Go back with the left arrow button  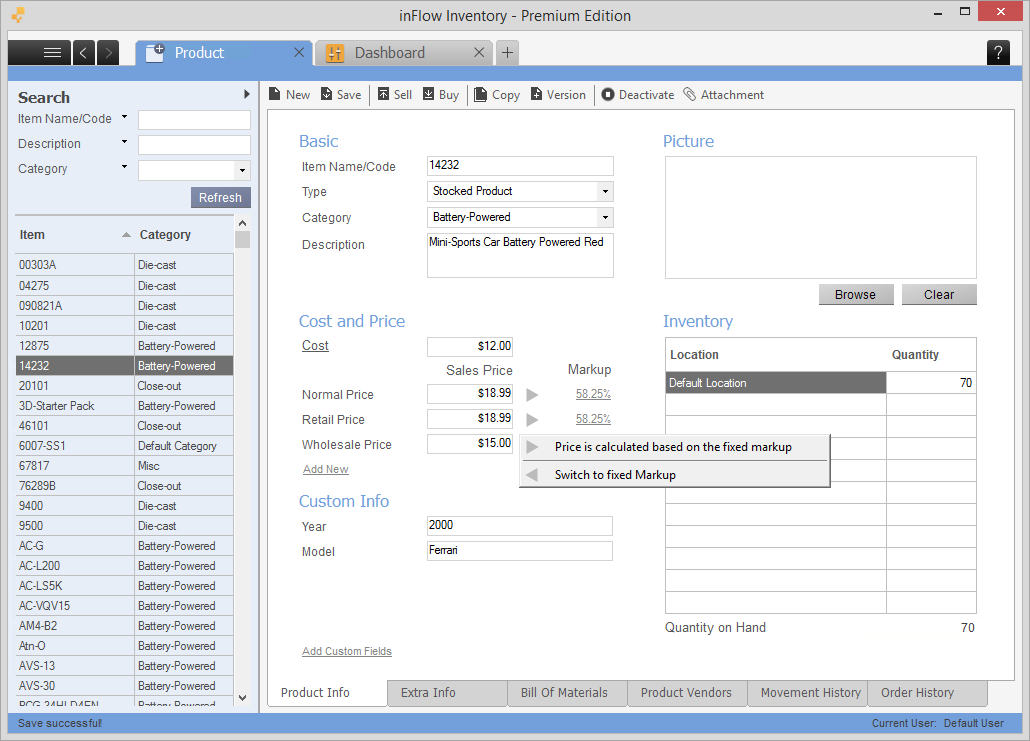pos(83,53)
